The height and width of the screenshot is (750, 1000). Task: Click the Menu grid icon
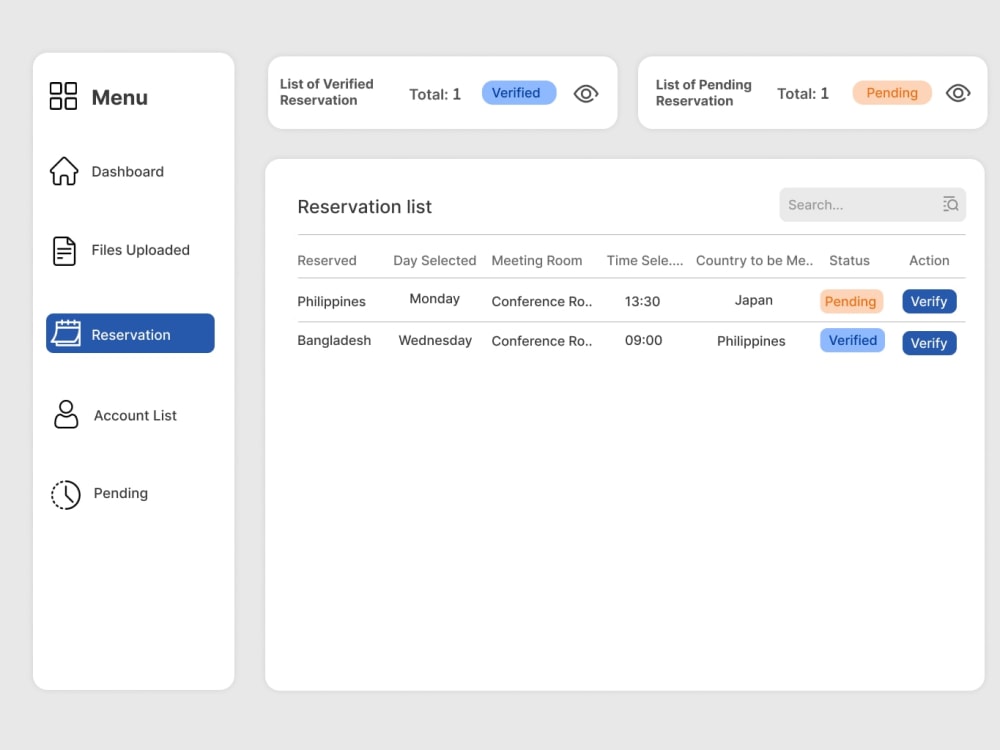pos(63,96)
